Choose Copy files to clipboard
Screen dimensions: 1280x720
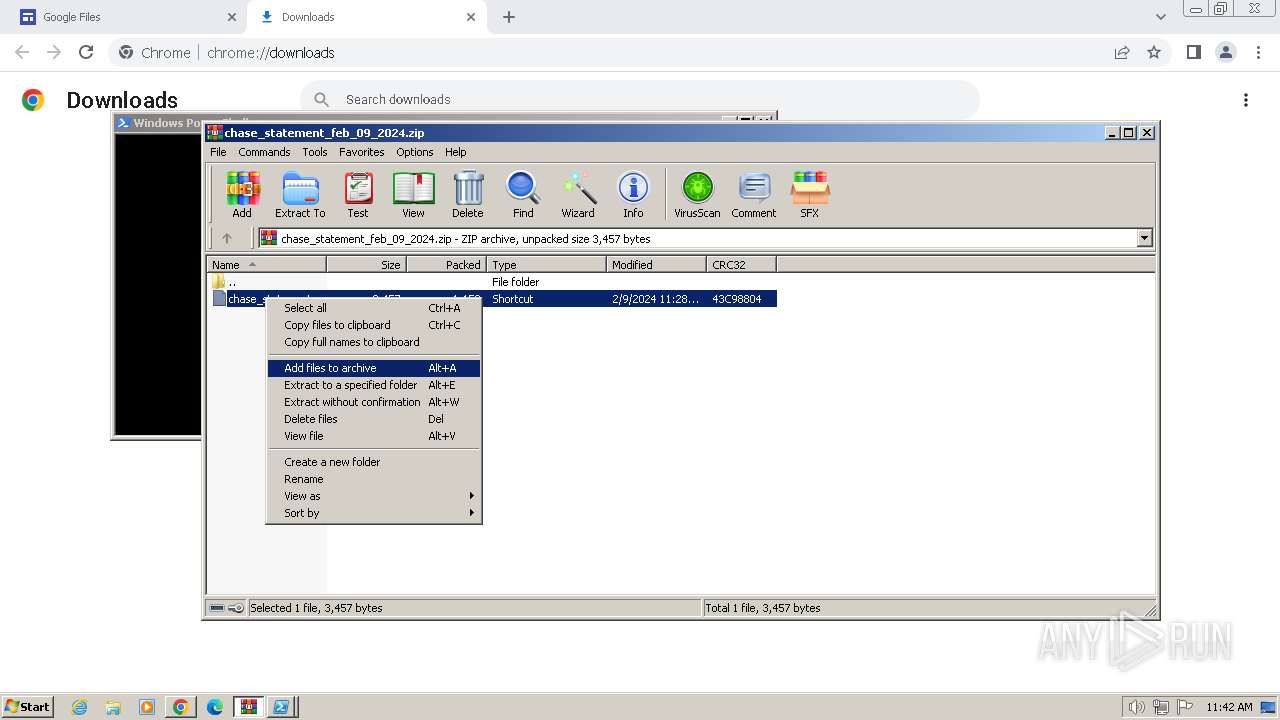click(374, 325)
